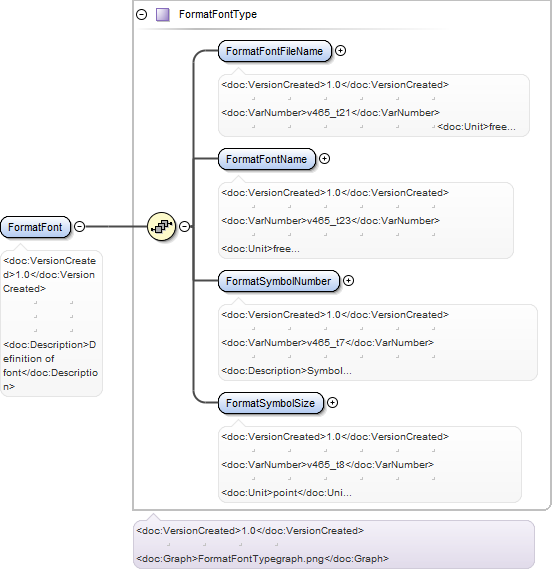Click VersionCreated annotation under FormatFont
The width and height of the screenshot is (553, 572).
tap(50, 275)
